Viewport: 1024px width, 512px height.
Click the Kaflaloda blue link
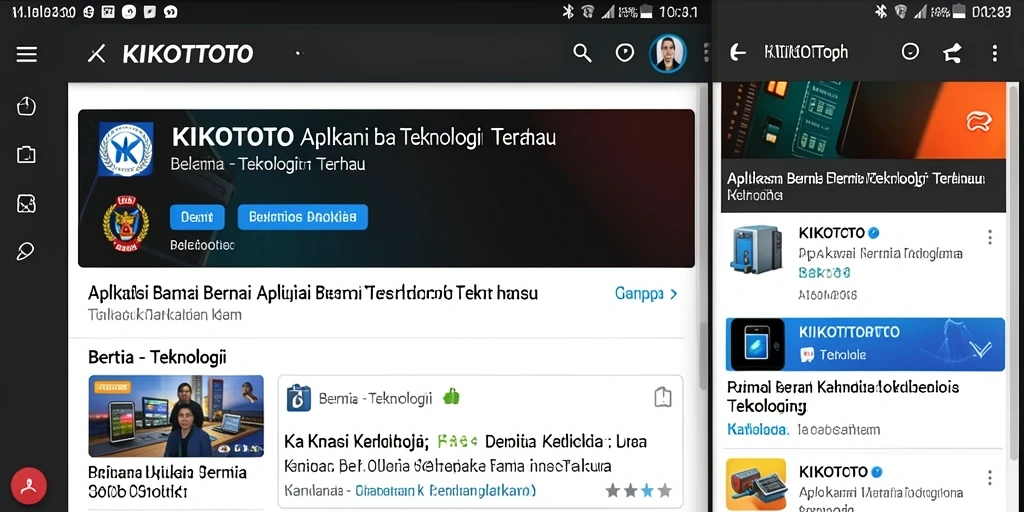(758, 429)
